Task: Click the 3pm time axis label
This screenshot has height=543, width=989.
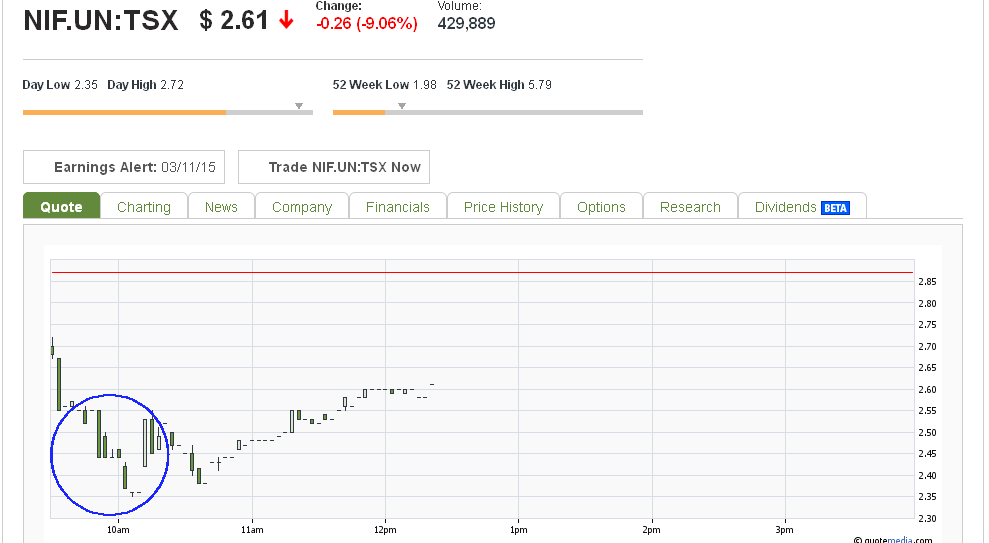Action: coord(785,530)
